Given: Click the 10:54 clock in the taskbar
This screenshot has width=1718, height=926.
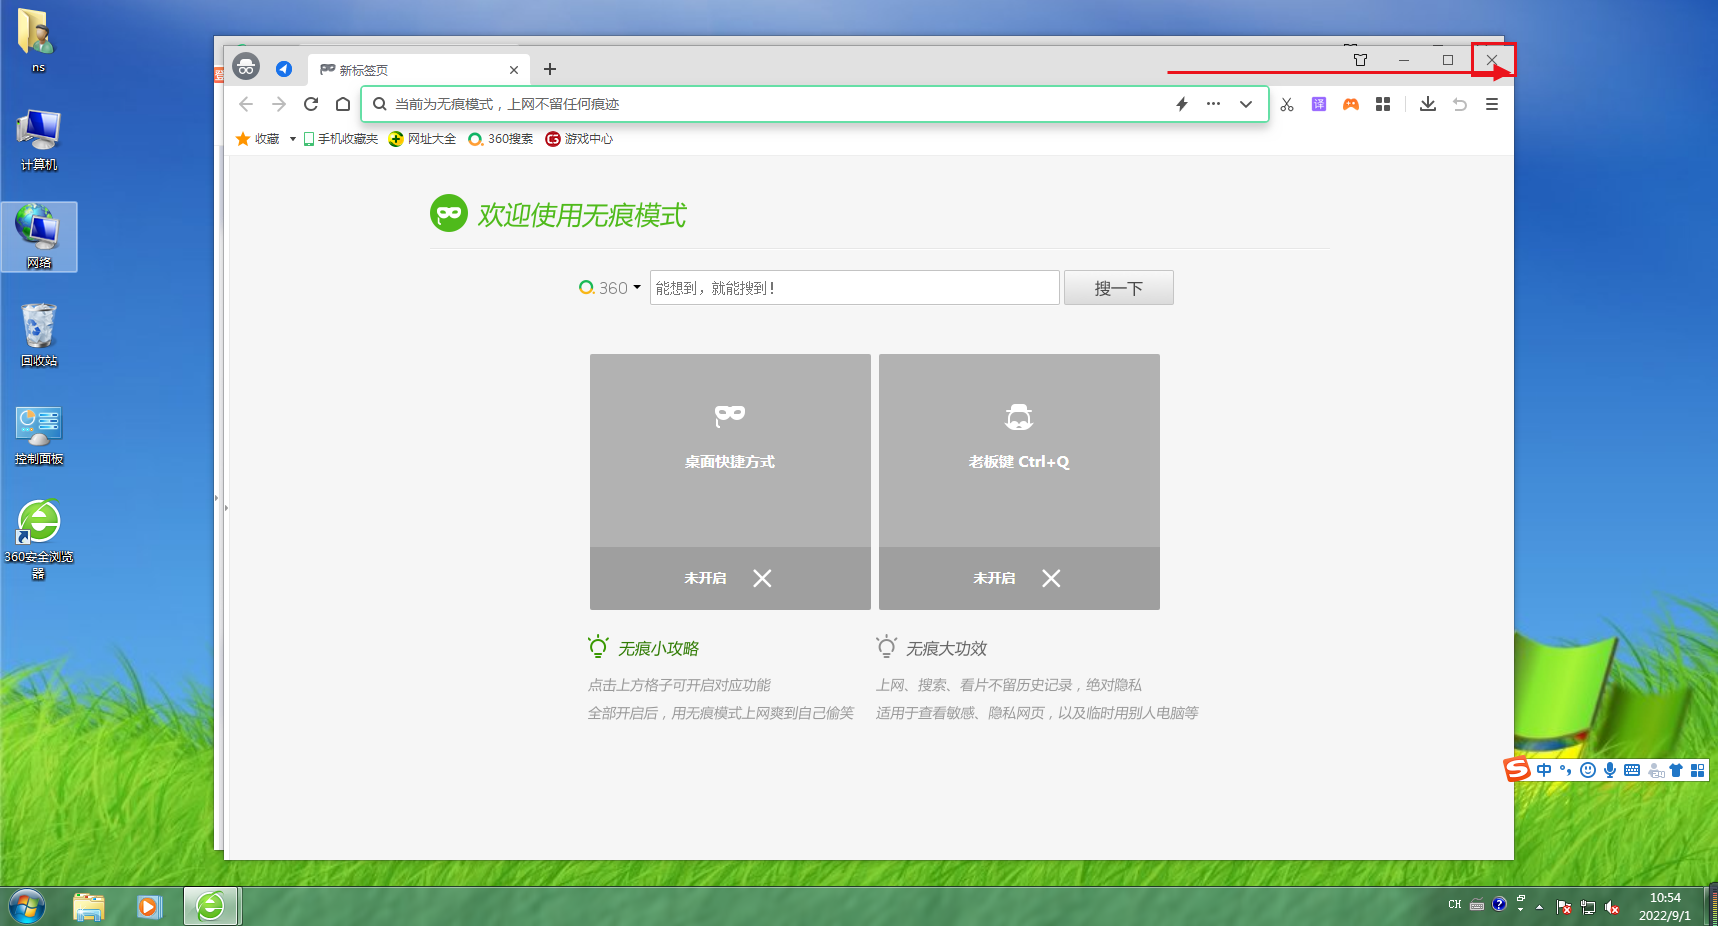Looking at the screenshot, I should click(x=1665, y=898).
